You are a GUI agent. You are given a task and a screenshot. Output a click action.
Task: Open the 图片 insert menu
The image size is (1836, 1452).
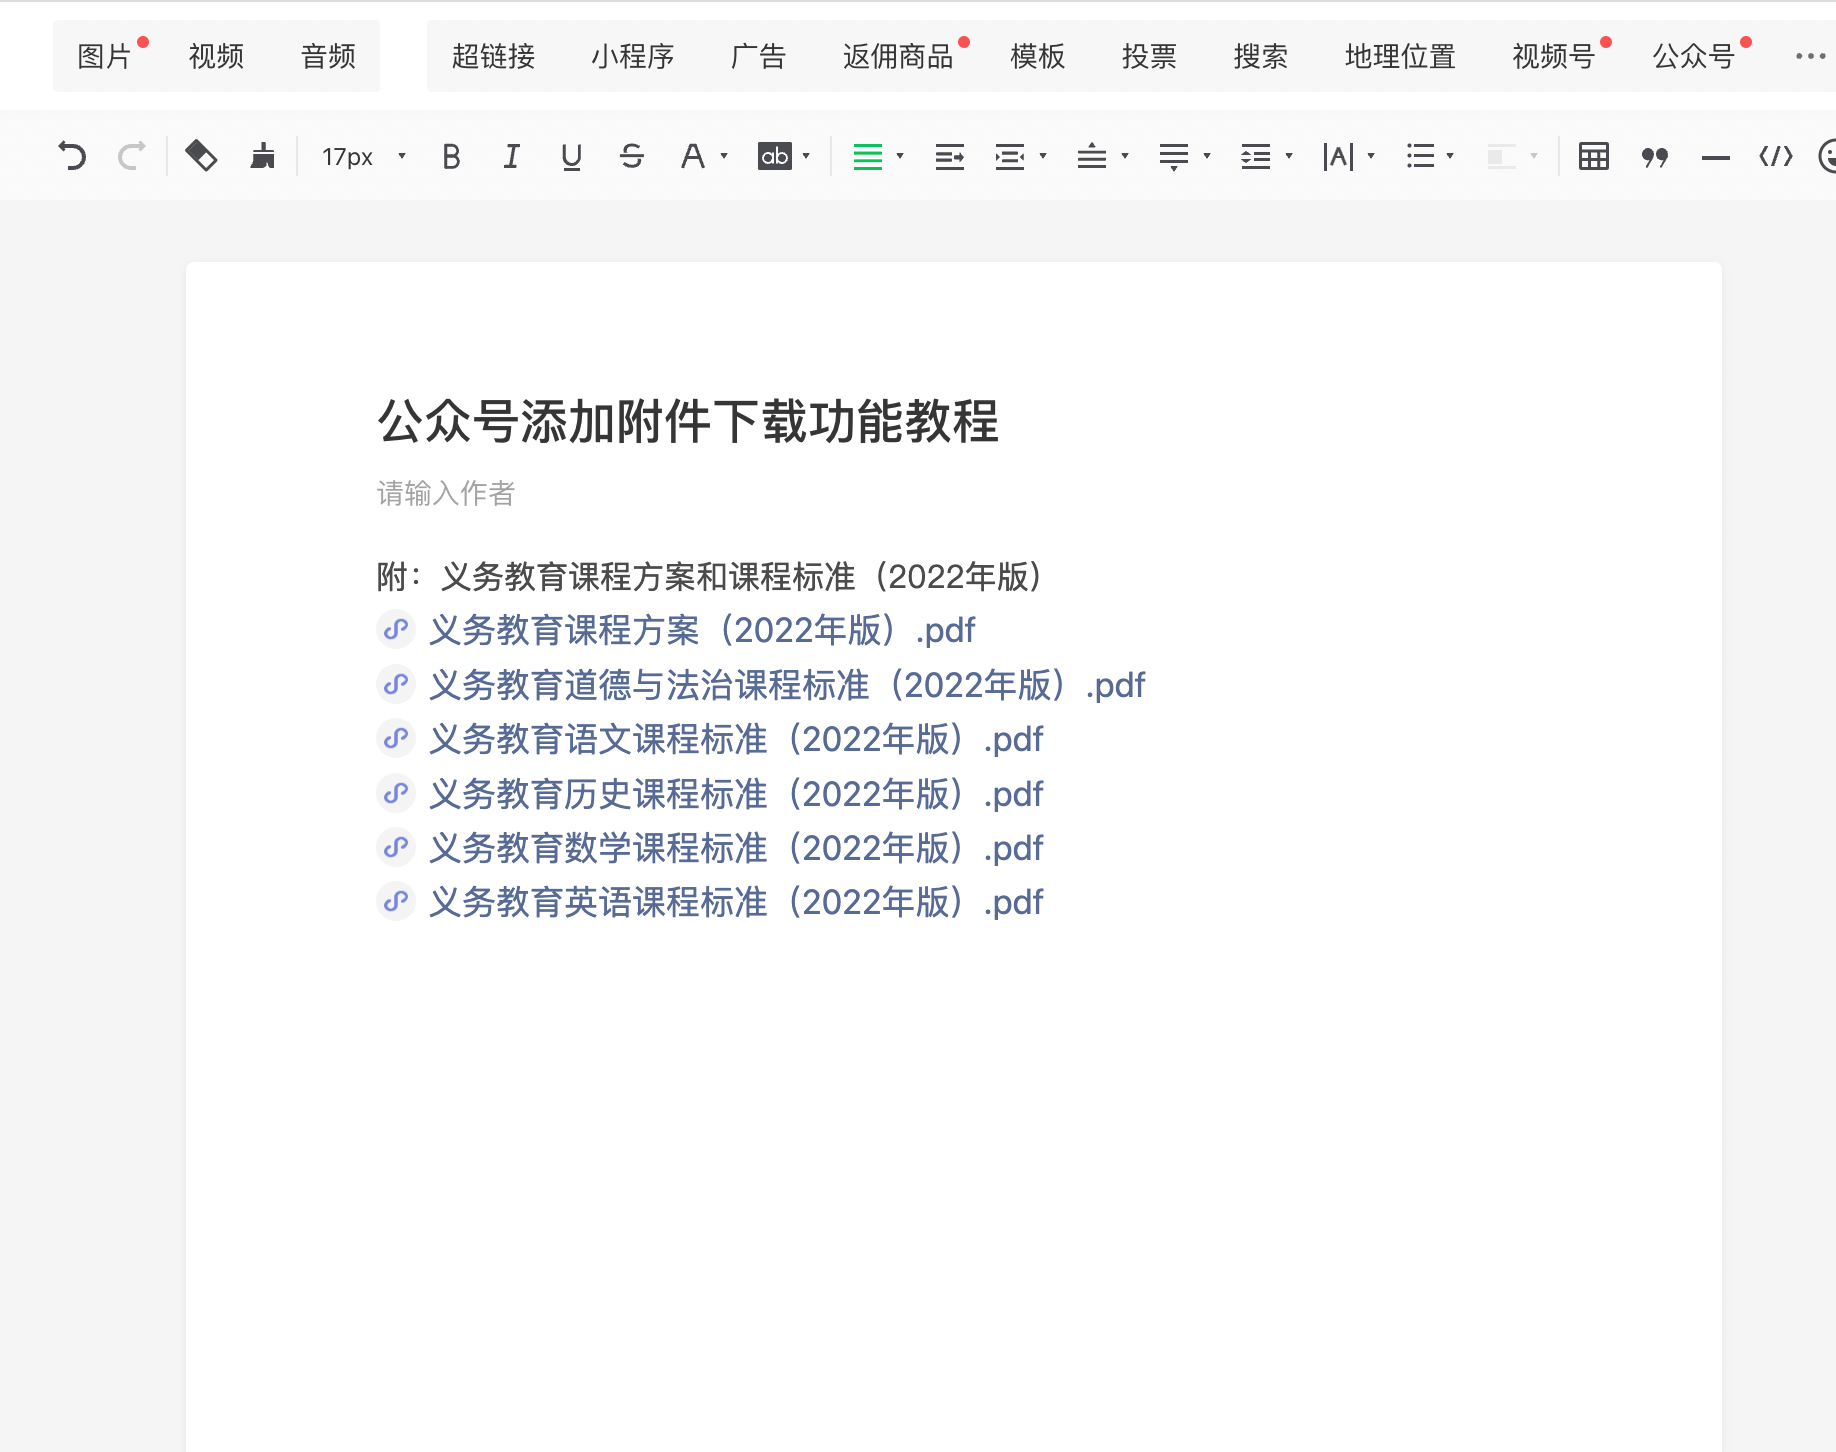(104, 56)
